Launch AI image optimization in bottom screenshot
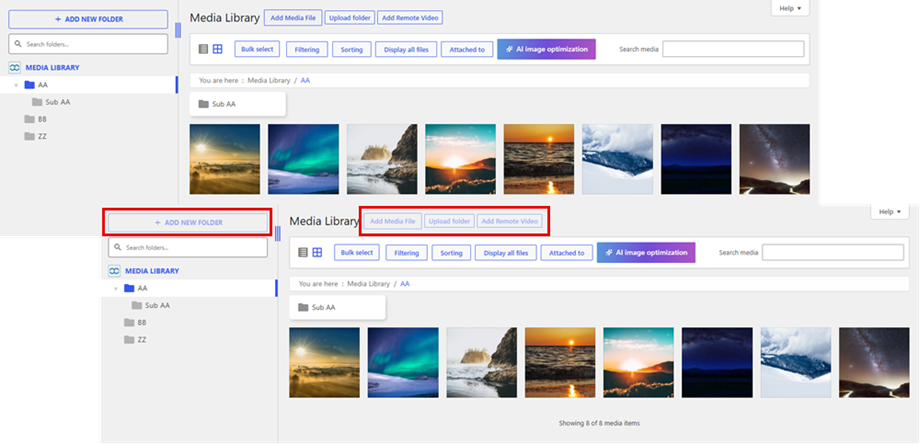The image size is (920, 444). (646, 253)
